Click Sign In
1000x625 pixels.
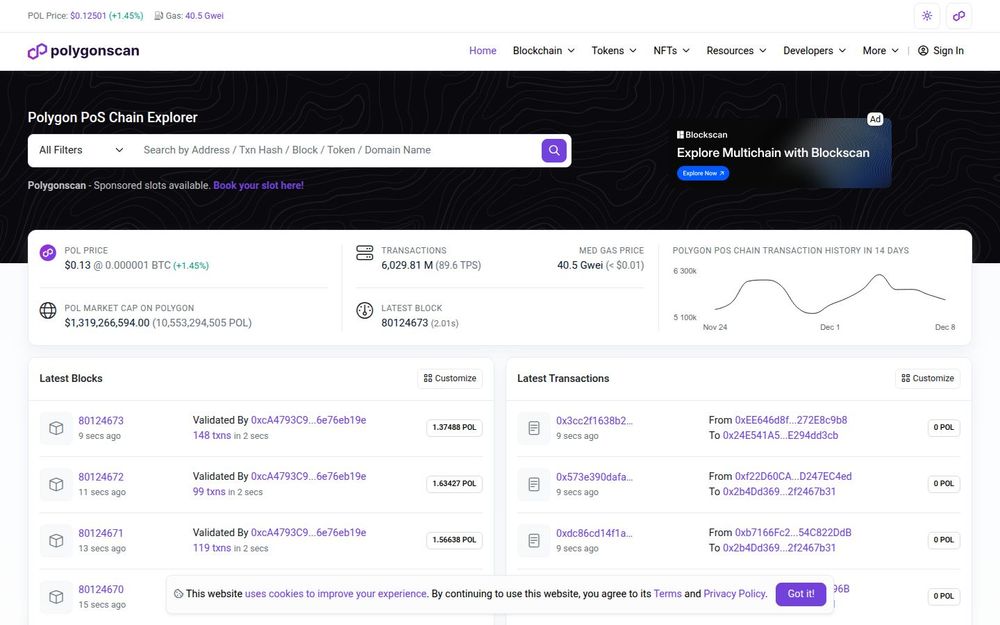pos(941,51)
